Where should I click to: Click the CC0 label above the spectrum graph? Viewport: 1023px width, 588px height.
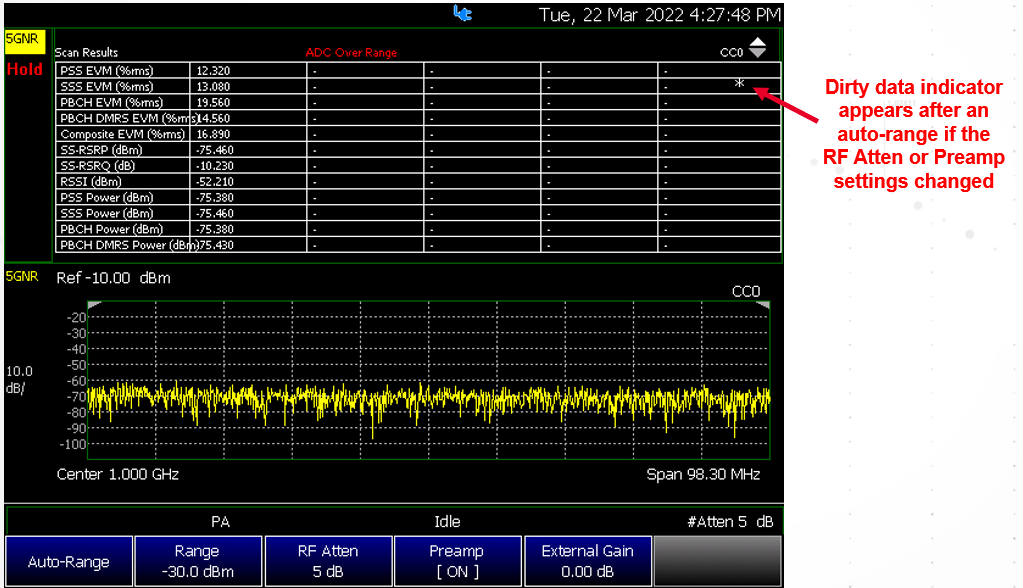[x=746, y=291]
